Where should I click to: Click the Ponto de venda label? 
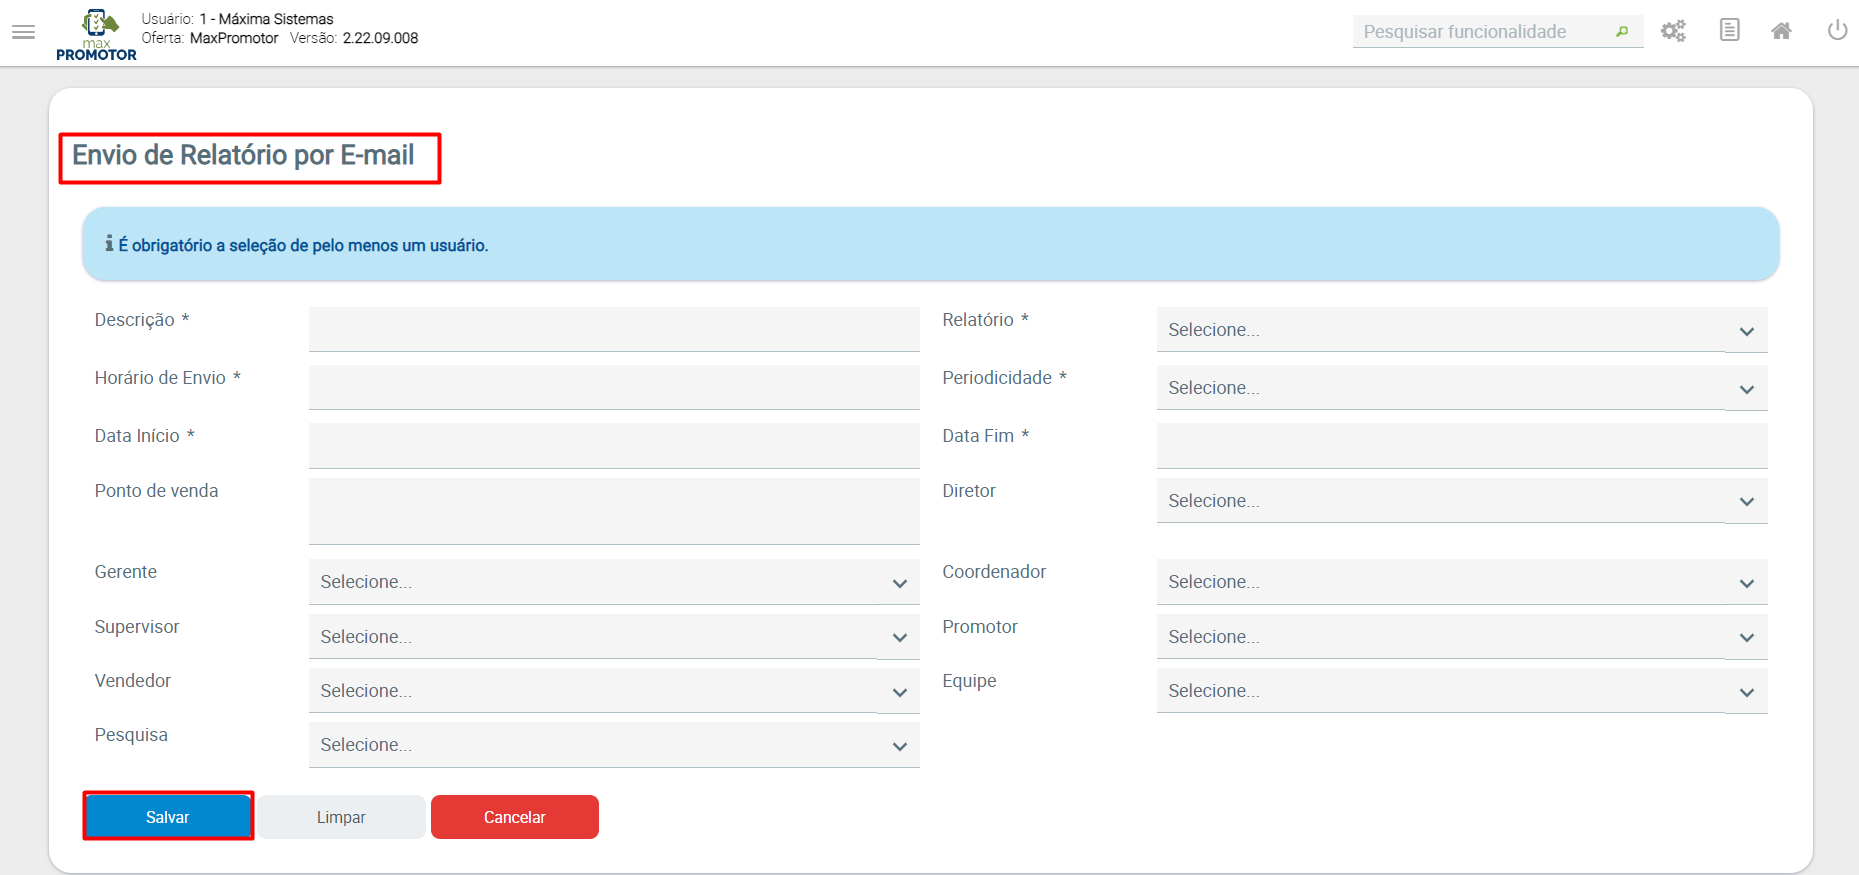click(156, 491)
